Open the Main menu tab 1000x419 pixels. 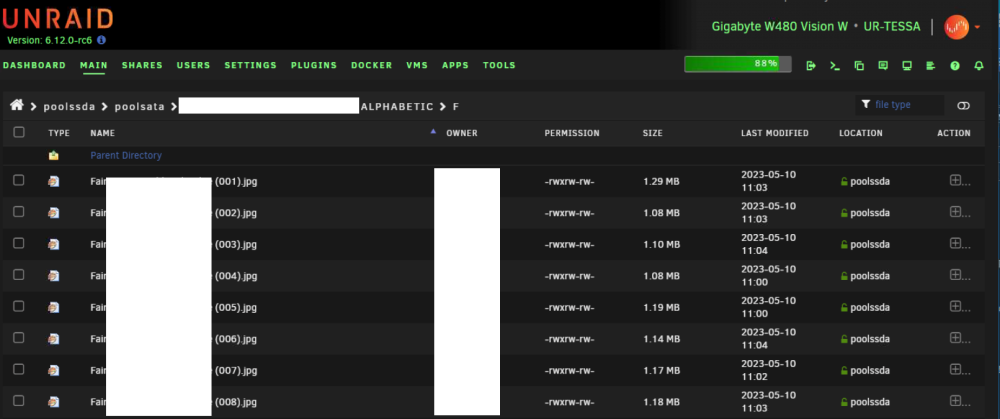tap(94, 65)
